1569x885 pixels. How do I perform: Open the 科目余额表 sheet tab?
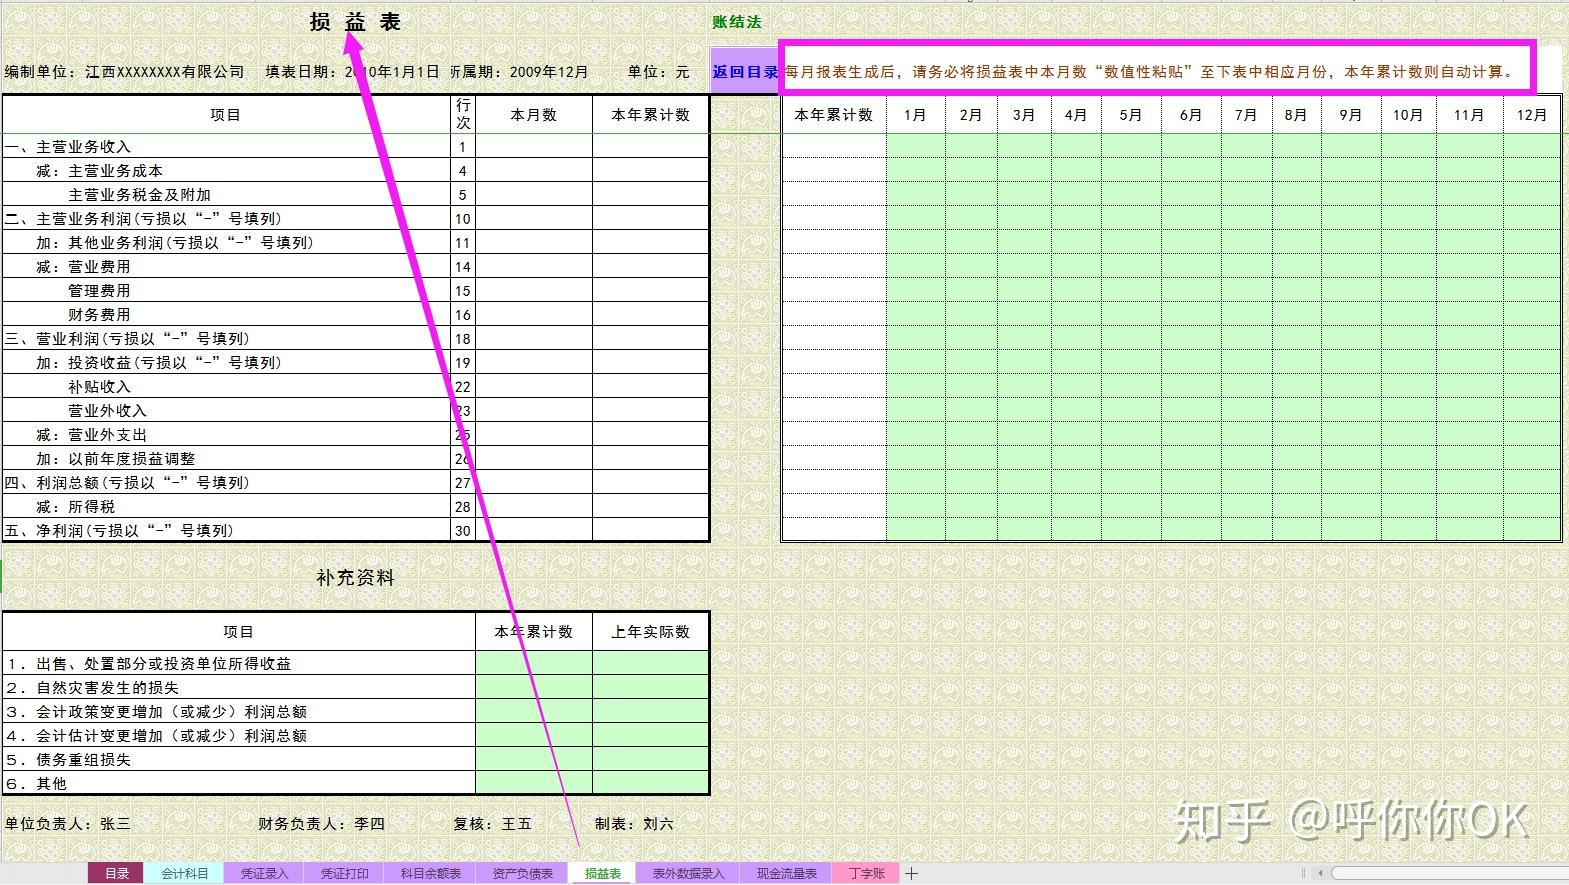tap(430, 873)
